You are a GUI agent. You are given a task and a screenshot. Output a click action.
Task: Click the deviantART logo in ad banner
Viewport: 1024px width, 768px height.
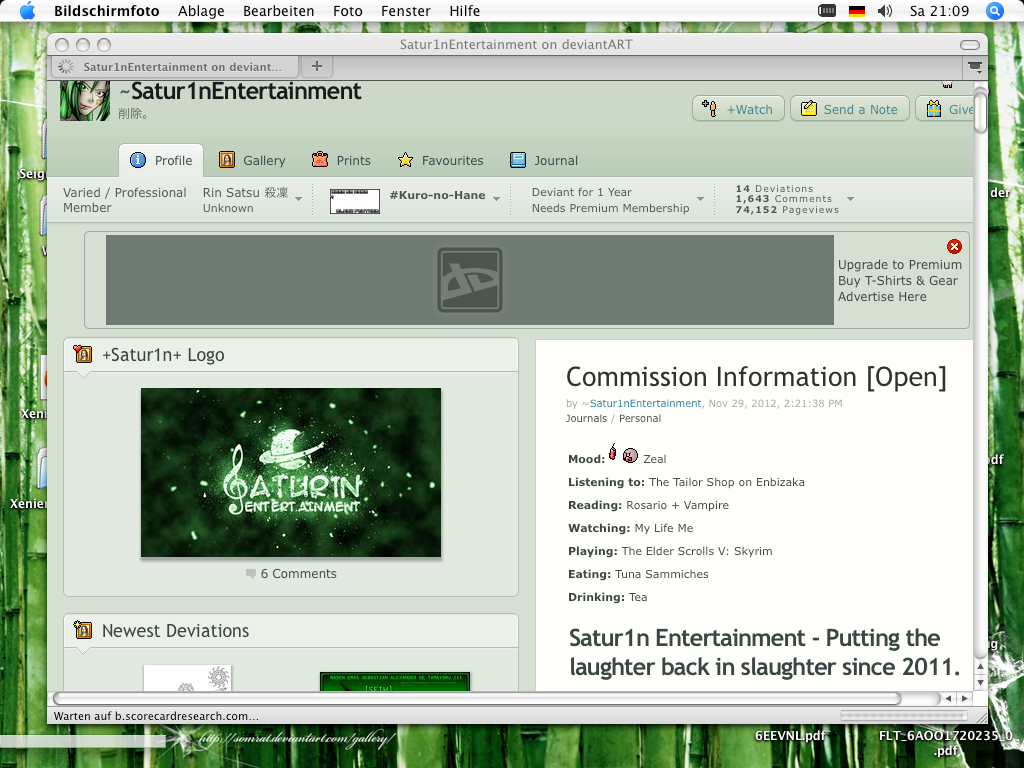[470, 280]
